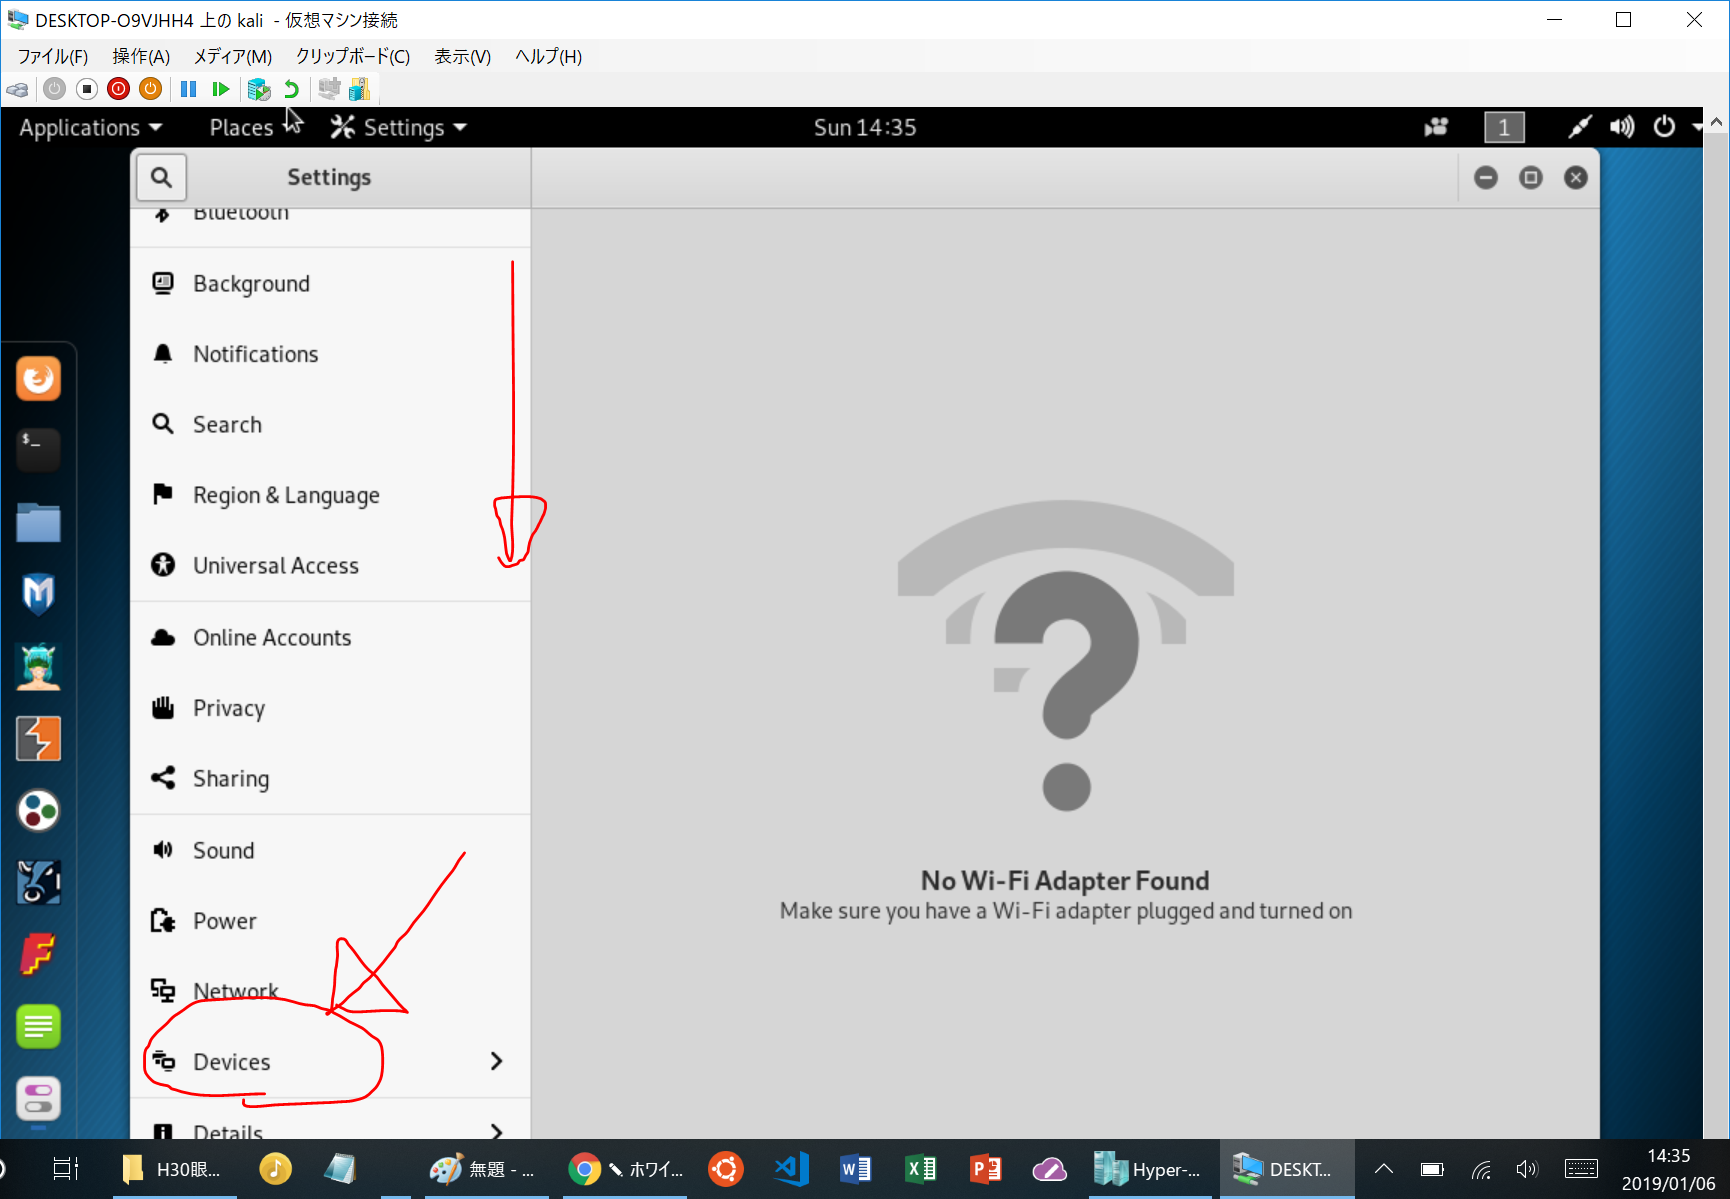
Task: Click the pause button in Hyper-V toolbar
Action: (x=188, y=89)
